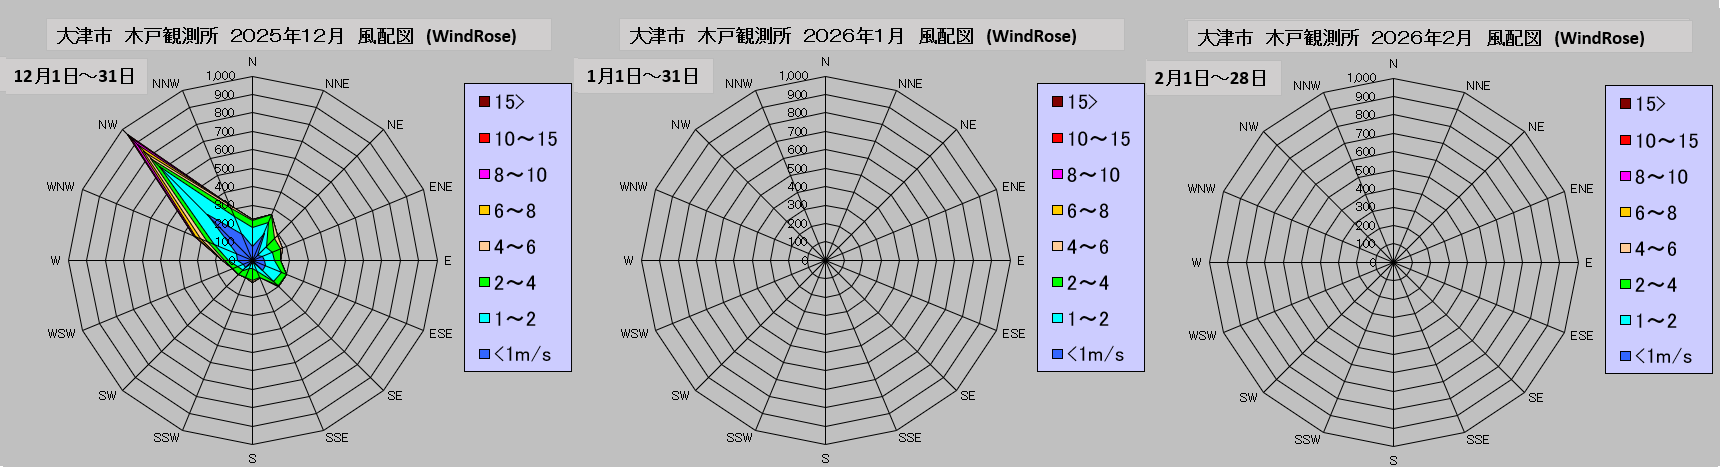
Task: Select the 2月1日～28日 date range label
Action: coord(1210,78)
